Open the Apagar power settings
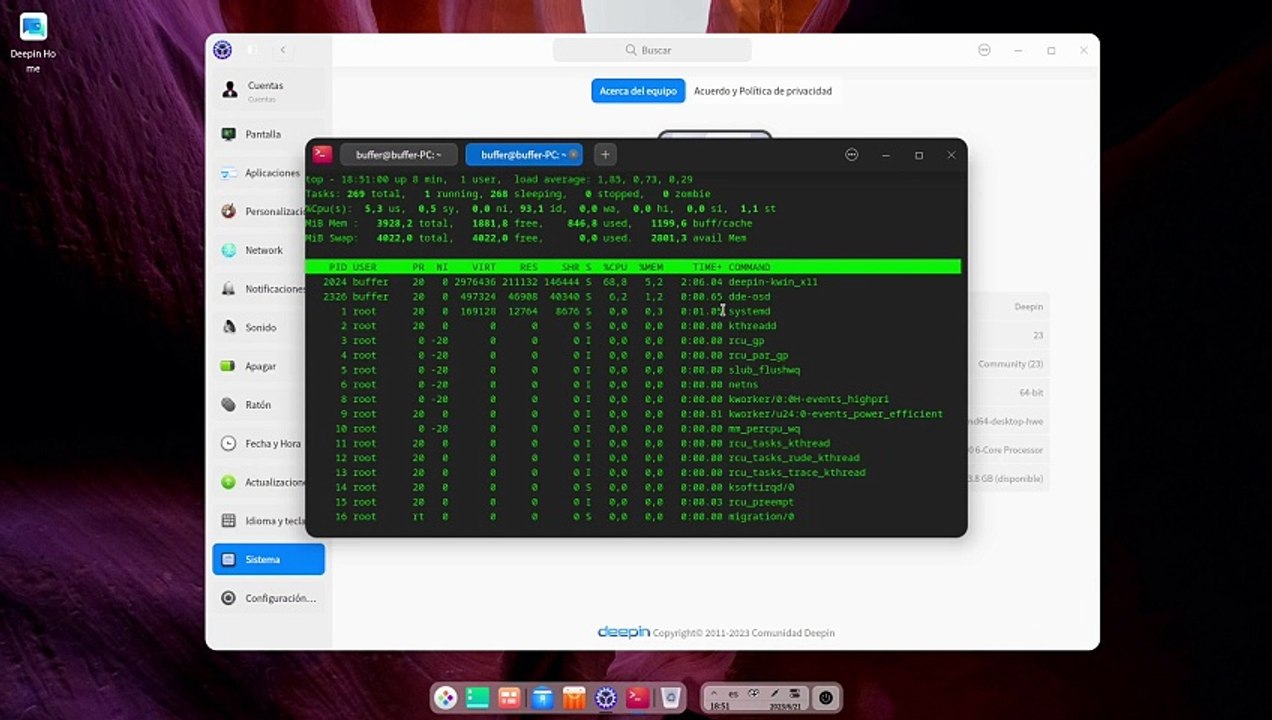 coord(268,366)
